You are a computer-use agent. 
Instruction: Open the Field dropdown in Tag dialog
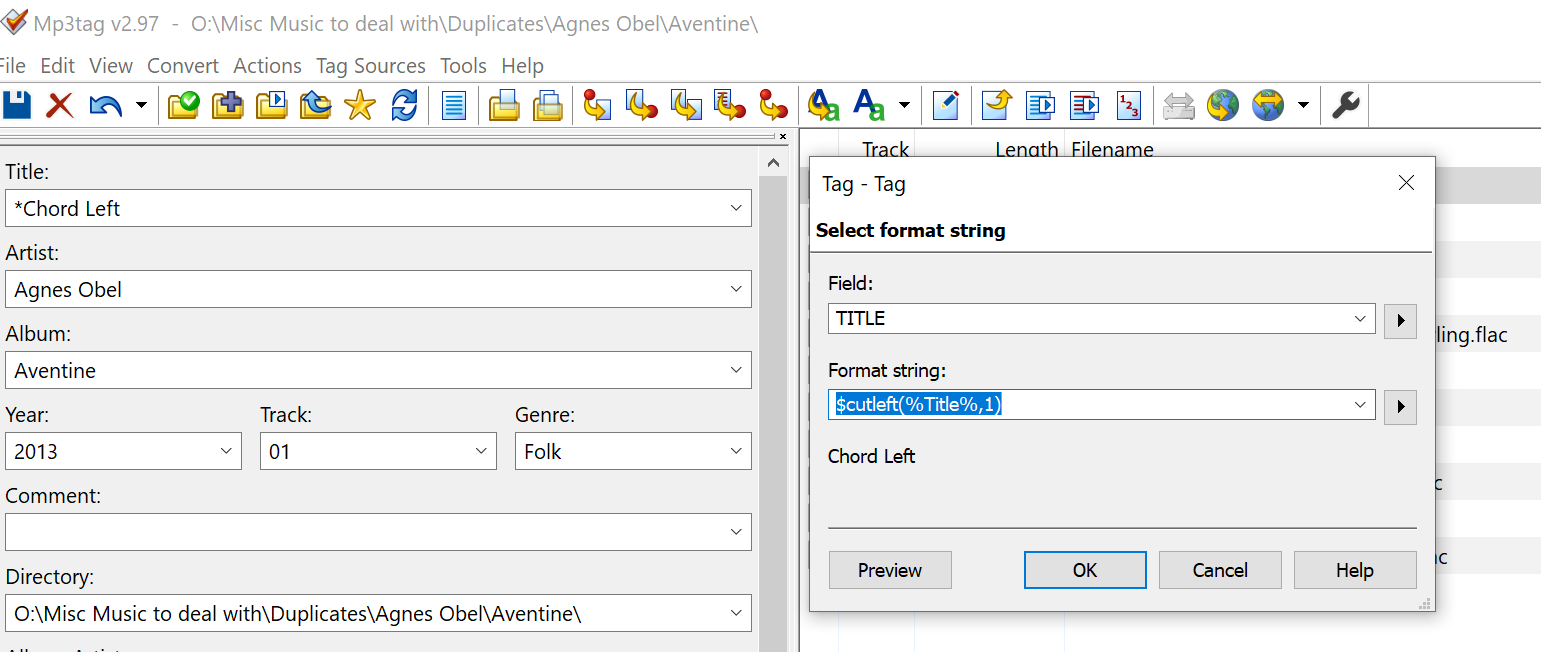tap(1360, 317)
